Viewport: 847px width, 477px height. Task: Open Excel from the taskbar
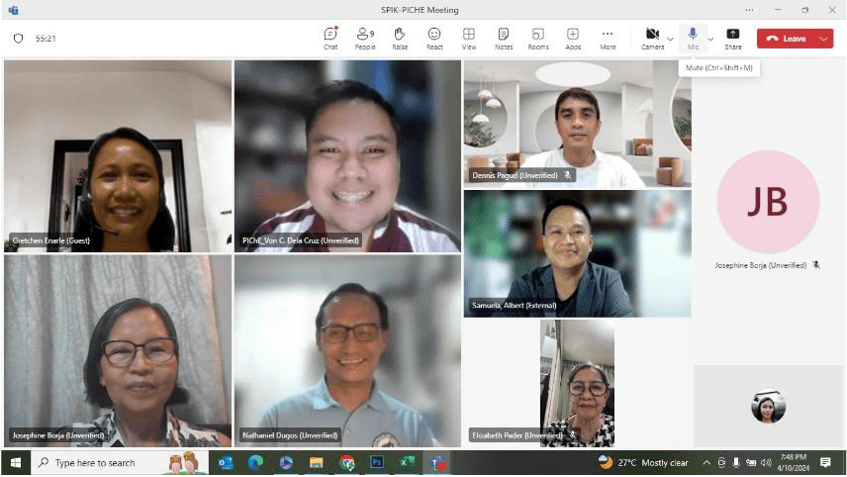(407, 463)
